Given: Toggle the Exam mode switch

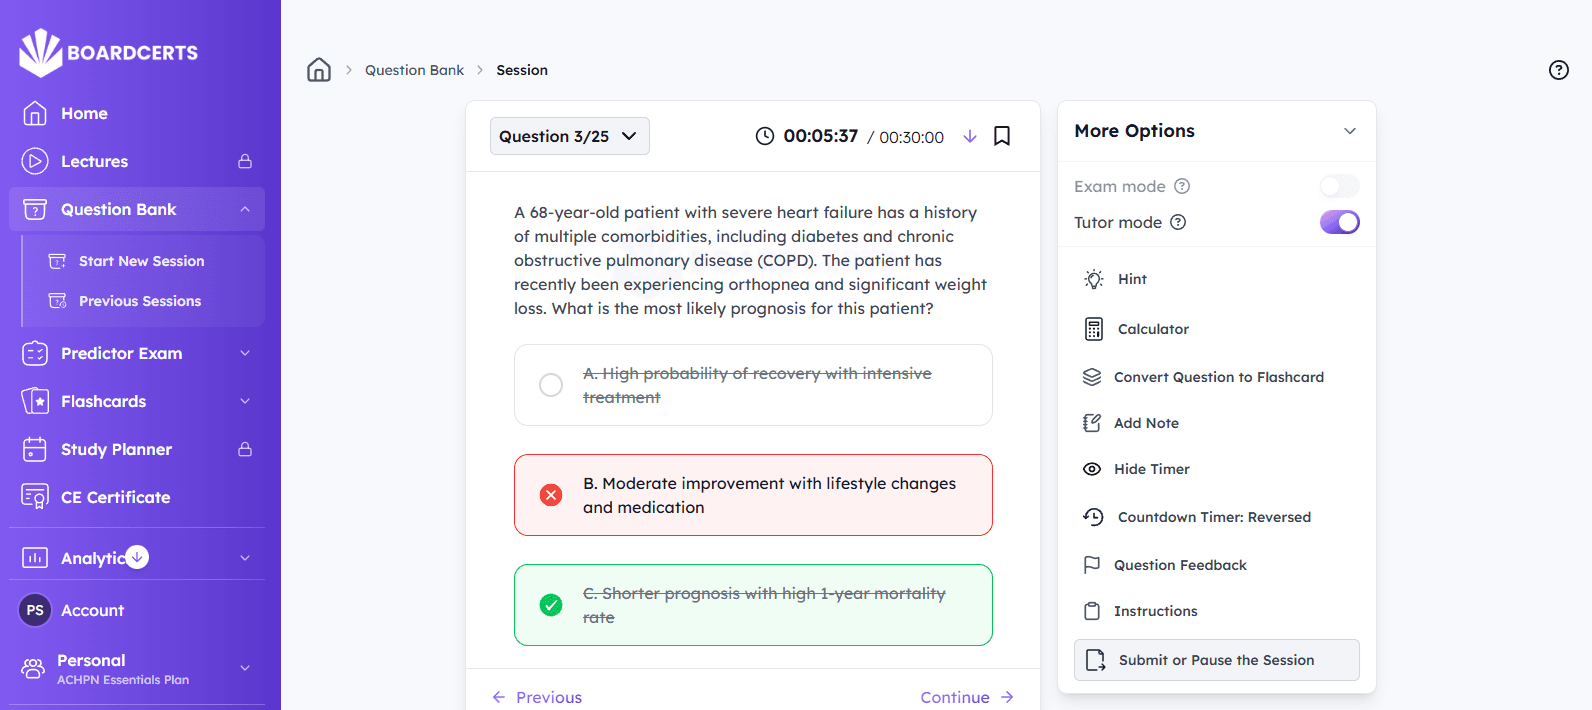Looking at the screenshot, I should coord(1340,186).
